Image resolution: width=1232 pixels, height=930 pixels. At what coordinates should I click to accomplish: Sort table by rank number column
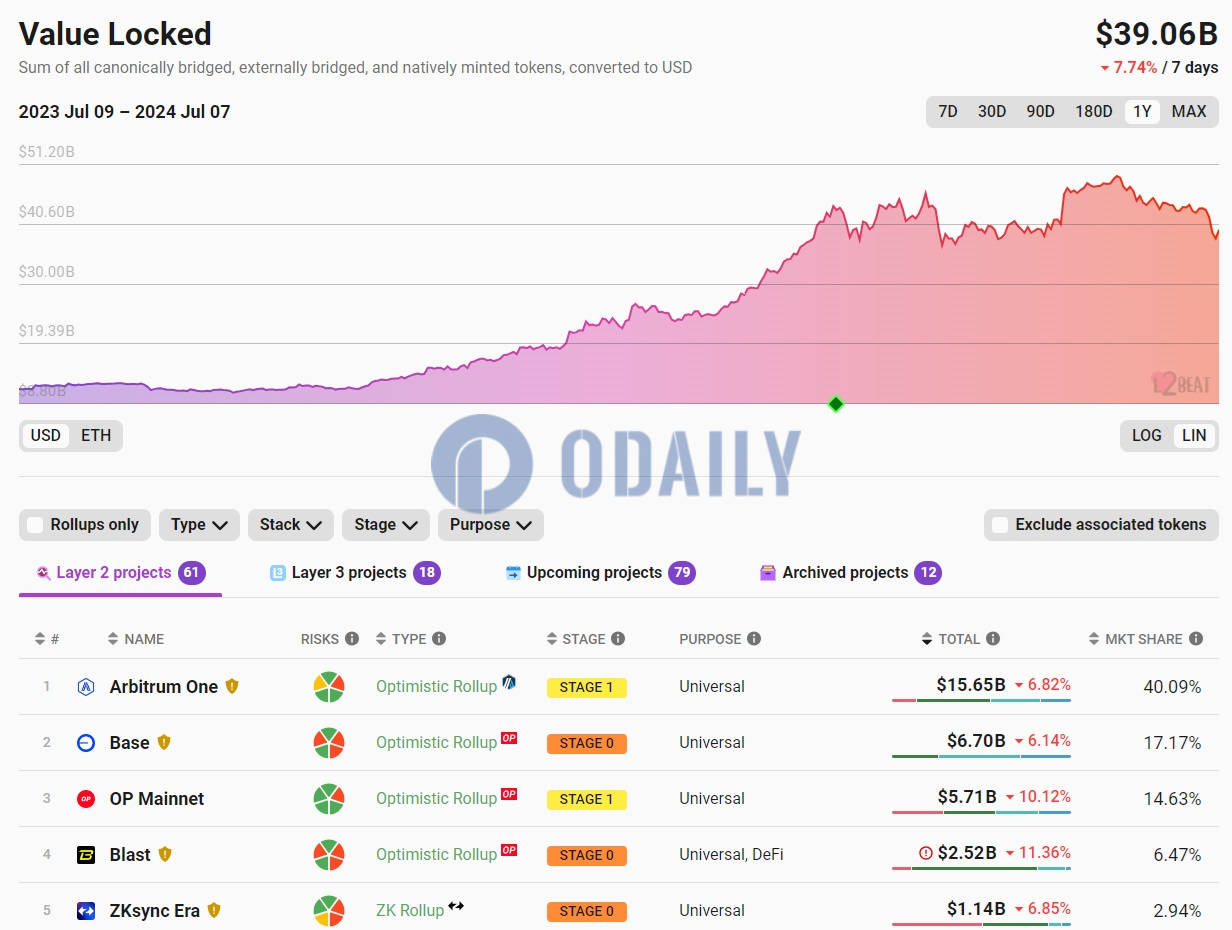click(x=46, y=639)
